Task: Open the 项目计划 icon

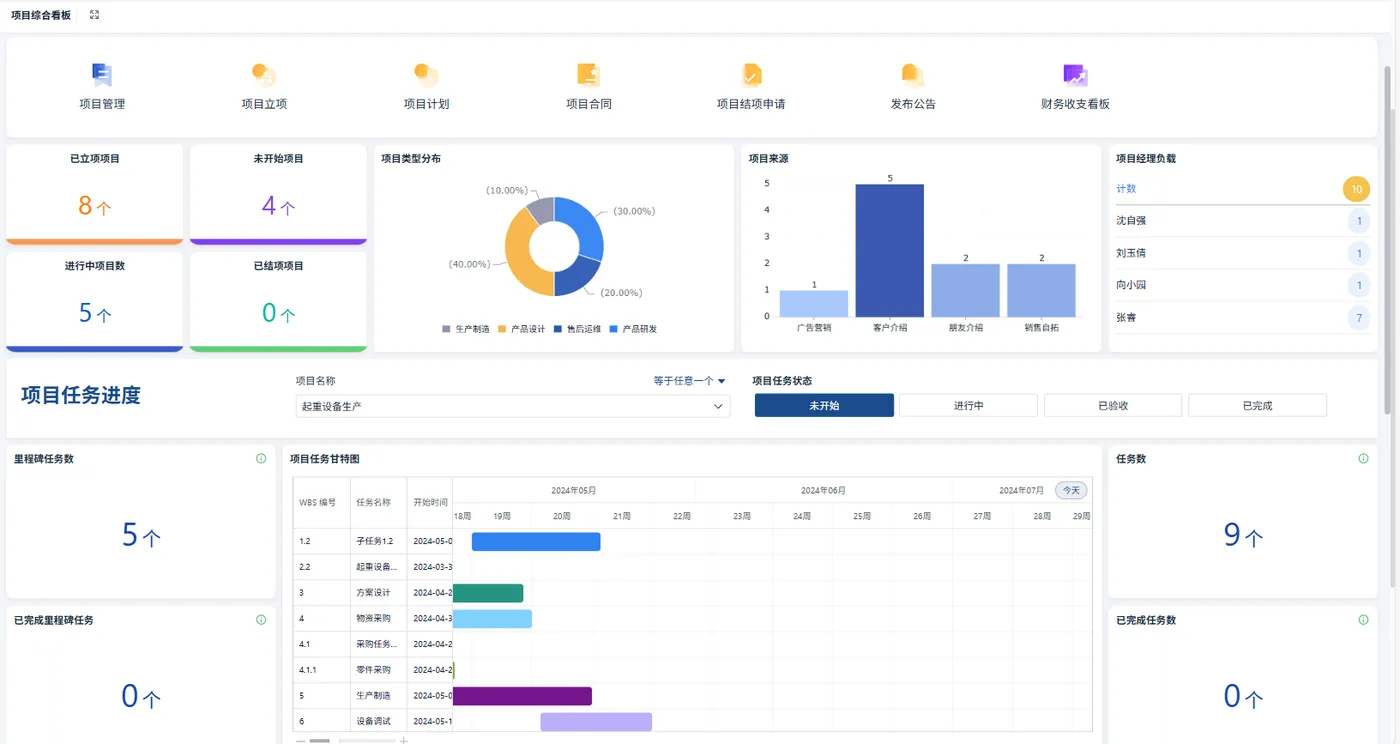Action: click(x=426, y=75)
